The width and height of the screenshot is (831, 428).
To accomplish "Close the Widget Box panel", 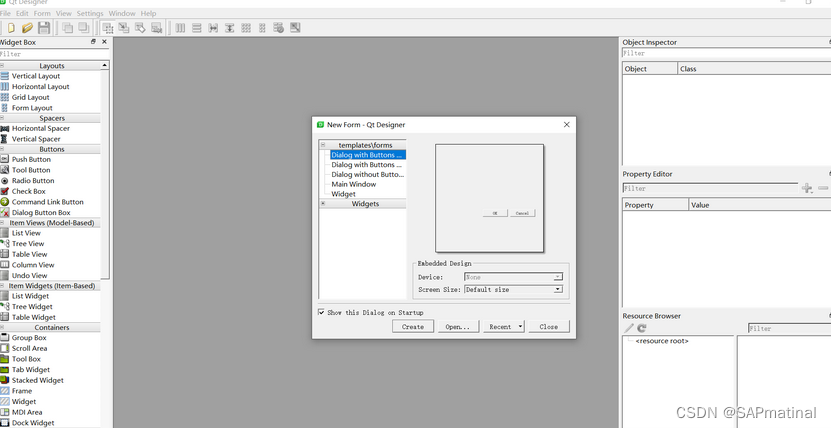I will (x=104, y=41).
